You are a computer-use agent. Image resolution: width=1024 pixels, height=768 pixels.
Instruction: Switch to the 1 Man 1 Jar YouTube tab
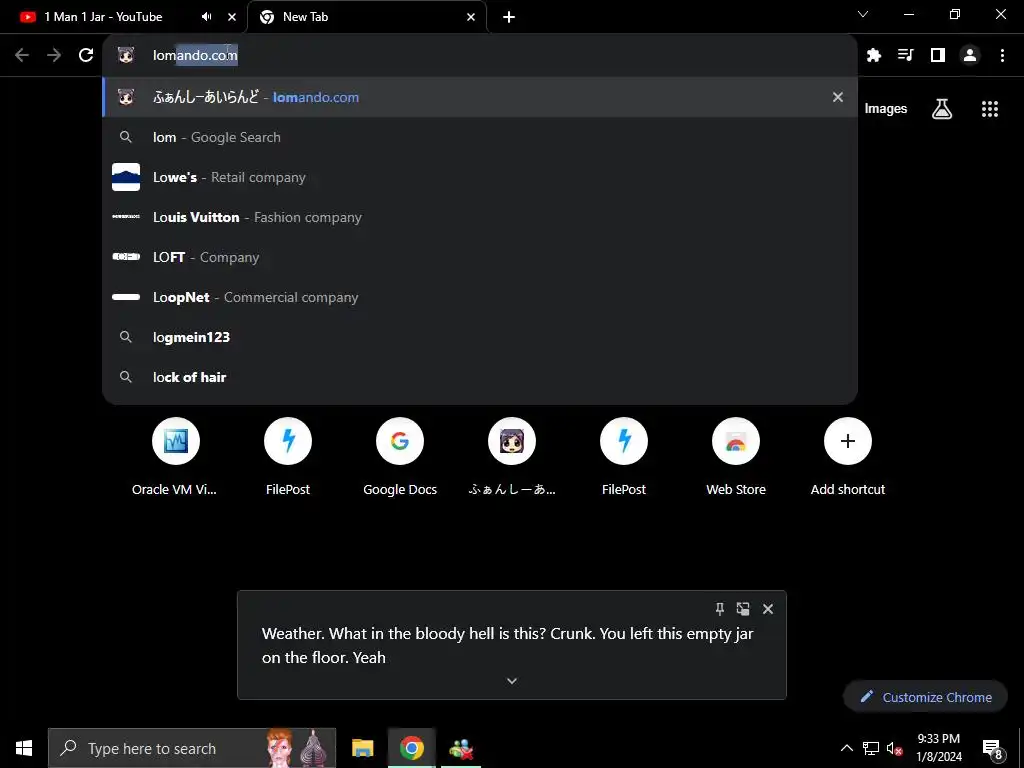click(x=103, y=17)
